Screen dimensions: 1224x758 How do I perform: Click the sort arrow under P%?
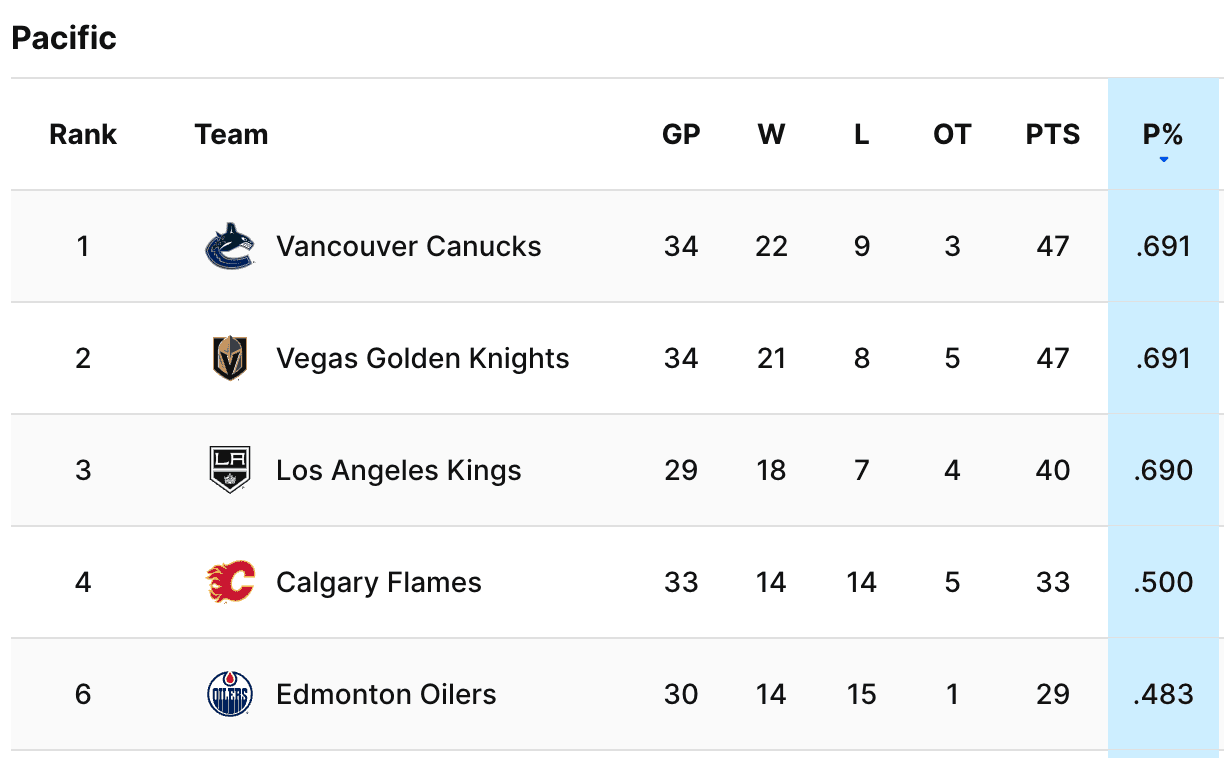click(1163, 160)
